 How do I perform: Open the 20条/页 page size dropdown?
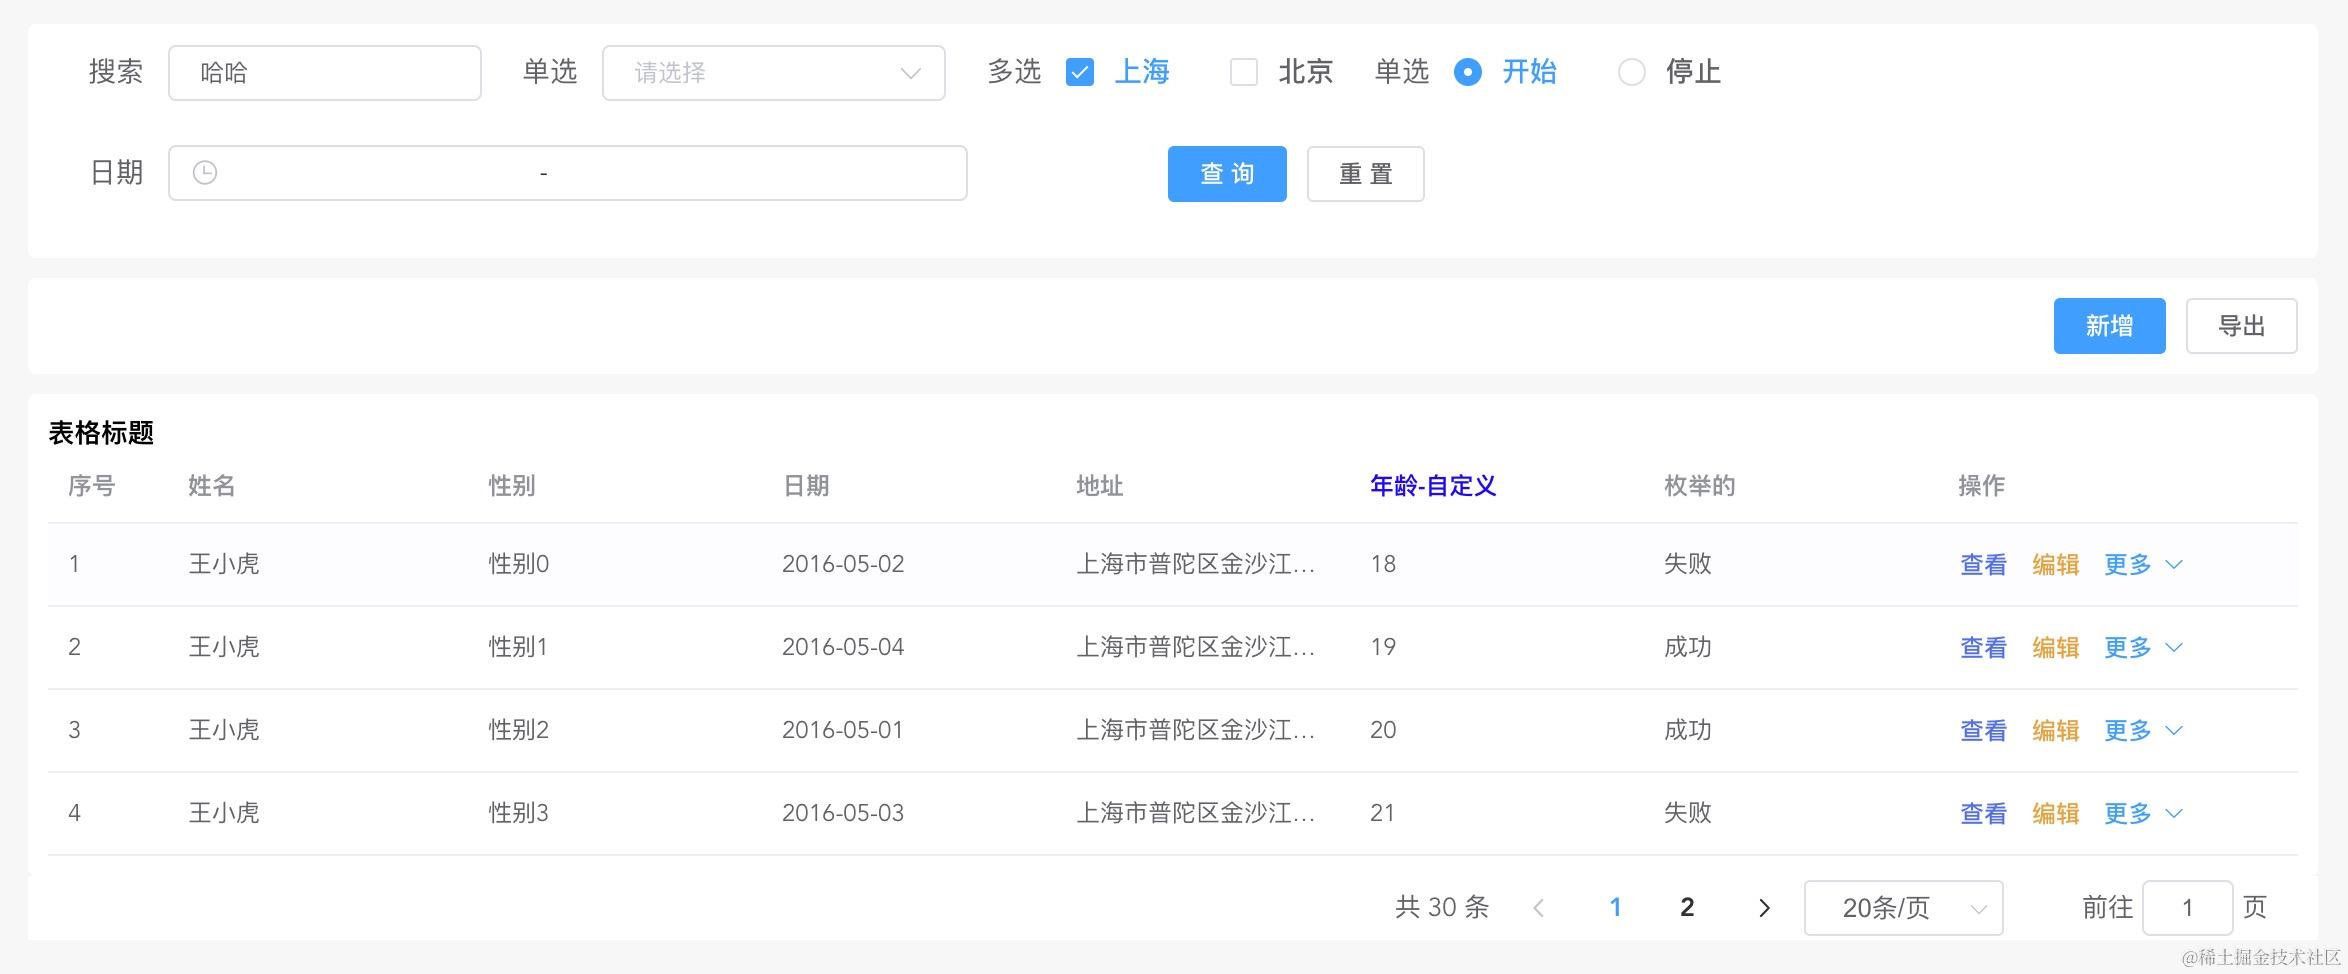click(1901, 908)
